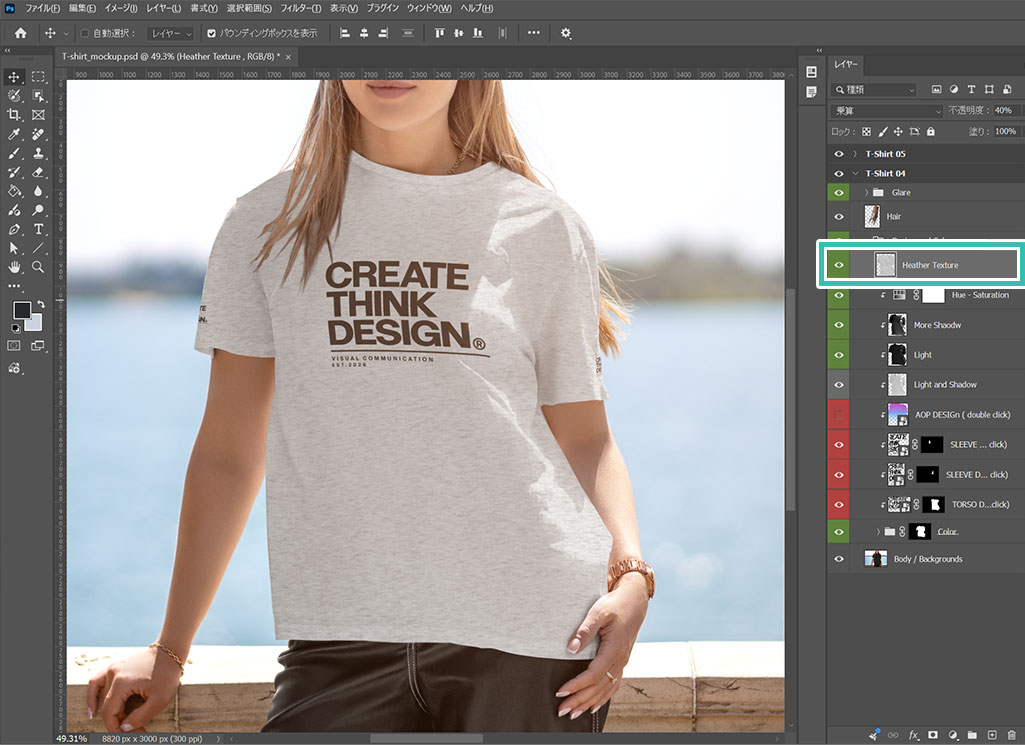
Task: Select the Brush tool
Action: (14, 153)
